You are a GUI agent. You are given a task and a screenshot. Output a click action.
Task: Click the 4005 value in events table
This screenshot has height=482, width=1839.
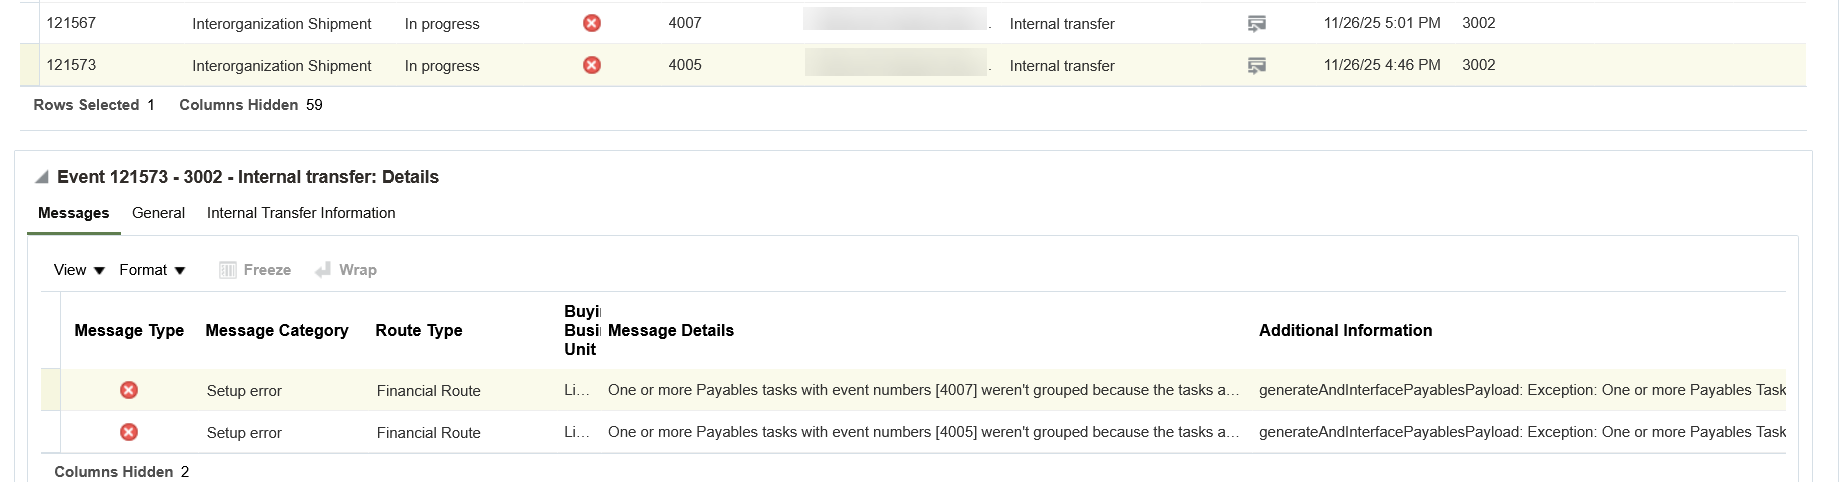coord(685,65)
